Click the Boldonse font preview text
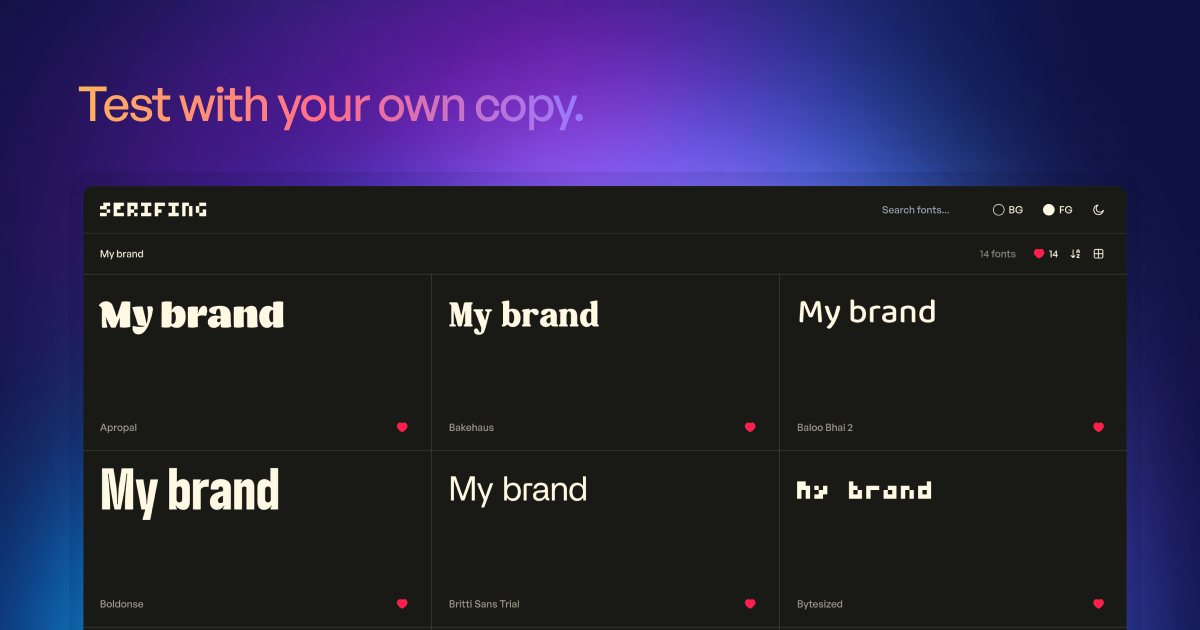The height and width of the screenshot is (630, 1200). click(x=190, y=490)
